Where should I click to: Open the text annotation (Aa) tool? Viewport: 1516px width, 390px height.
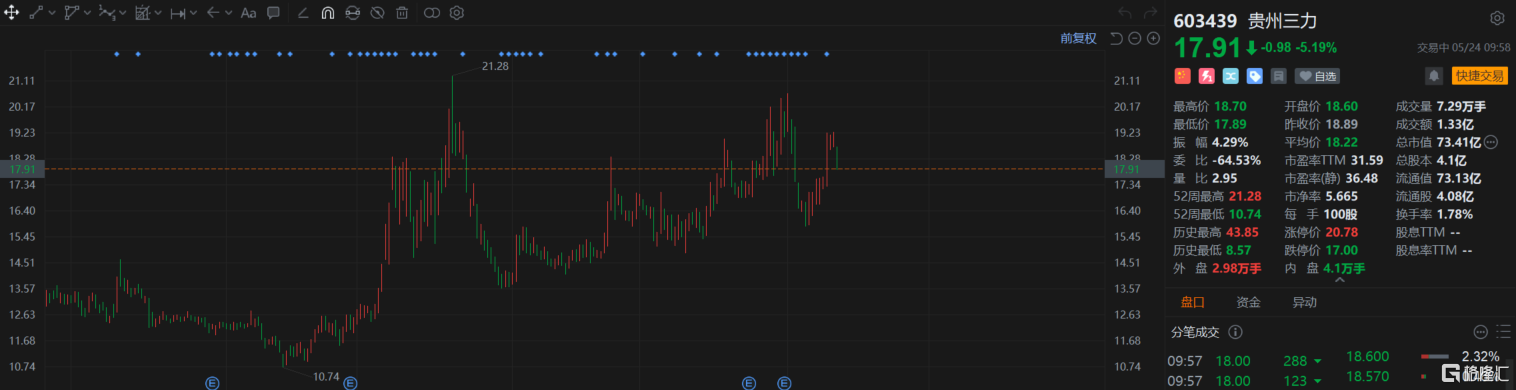[x=248, y=13]
